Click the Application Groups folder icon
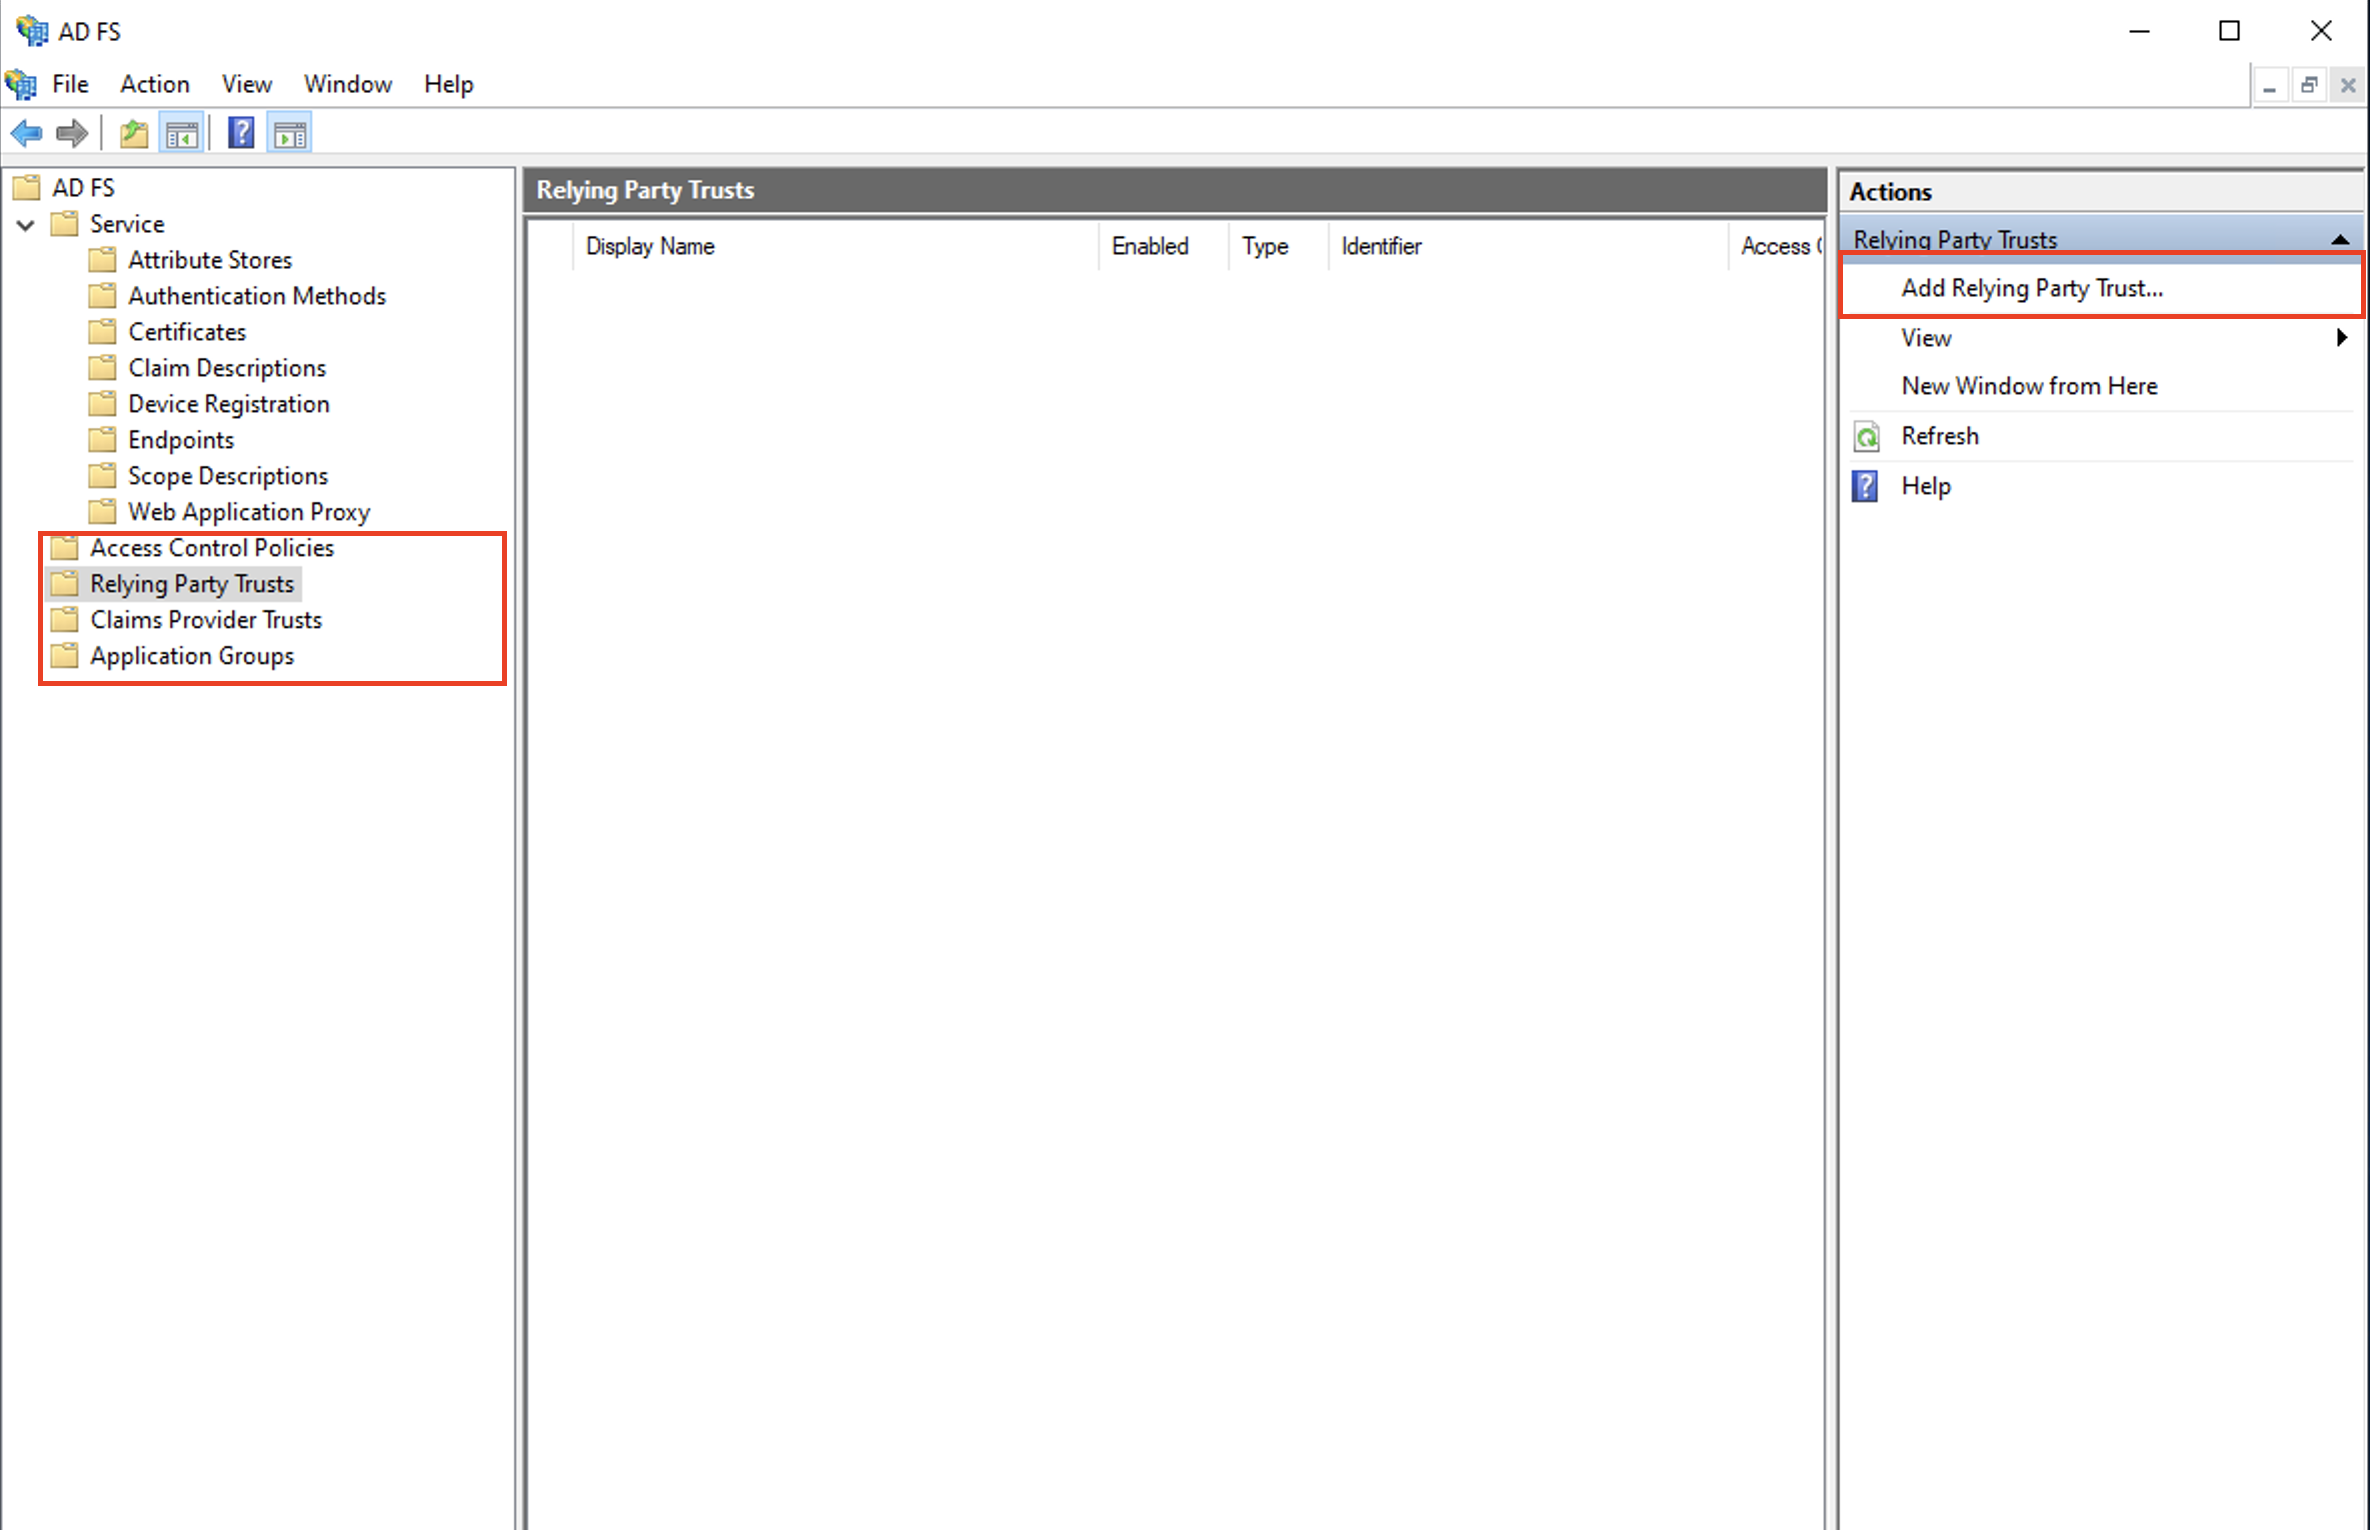The image size is (2370, 1530). (x=65, y=655)
